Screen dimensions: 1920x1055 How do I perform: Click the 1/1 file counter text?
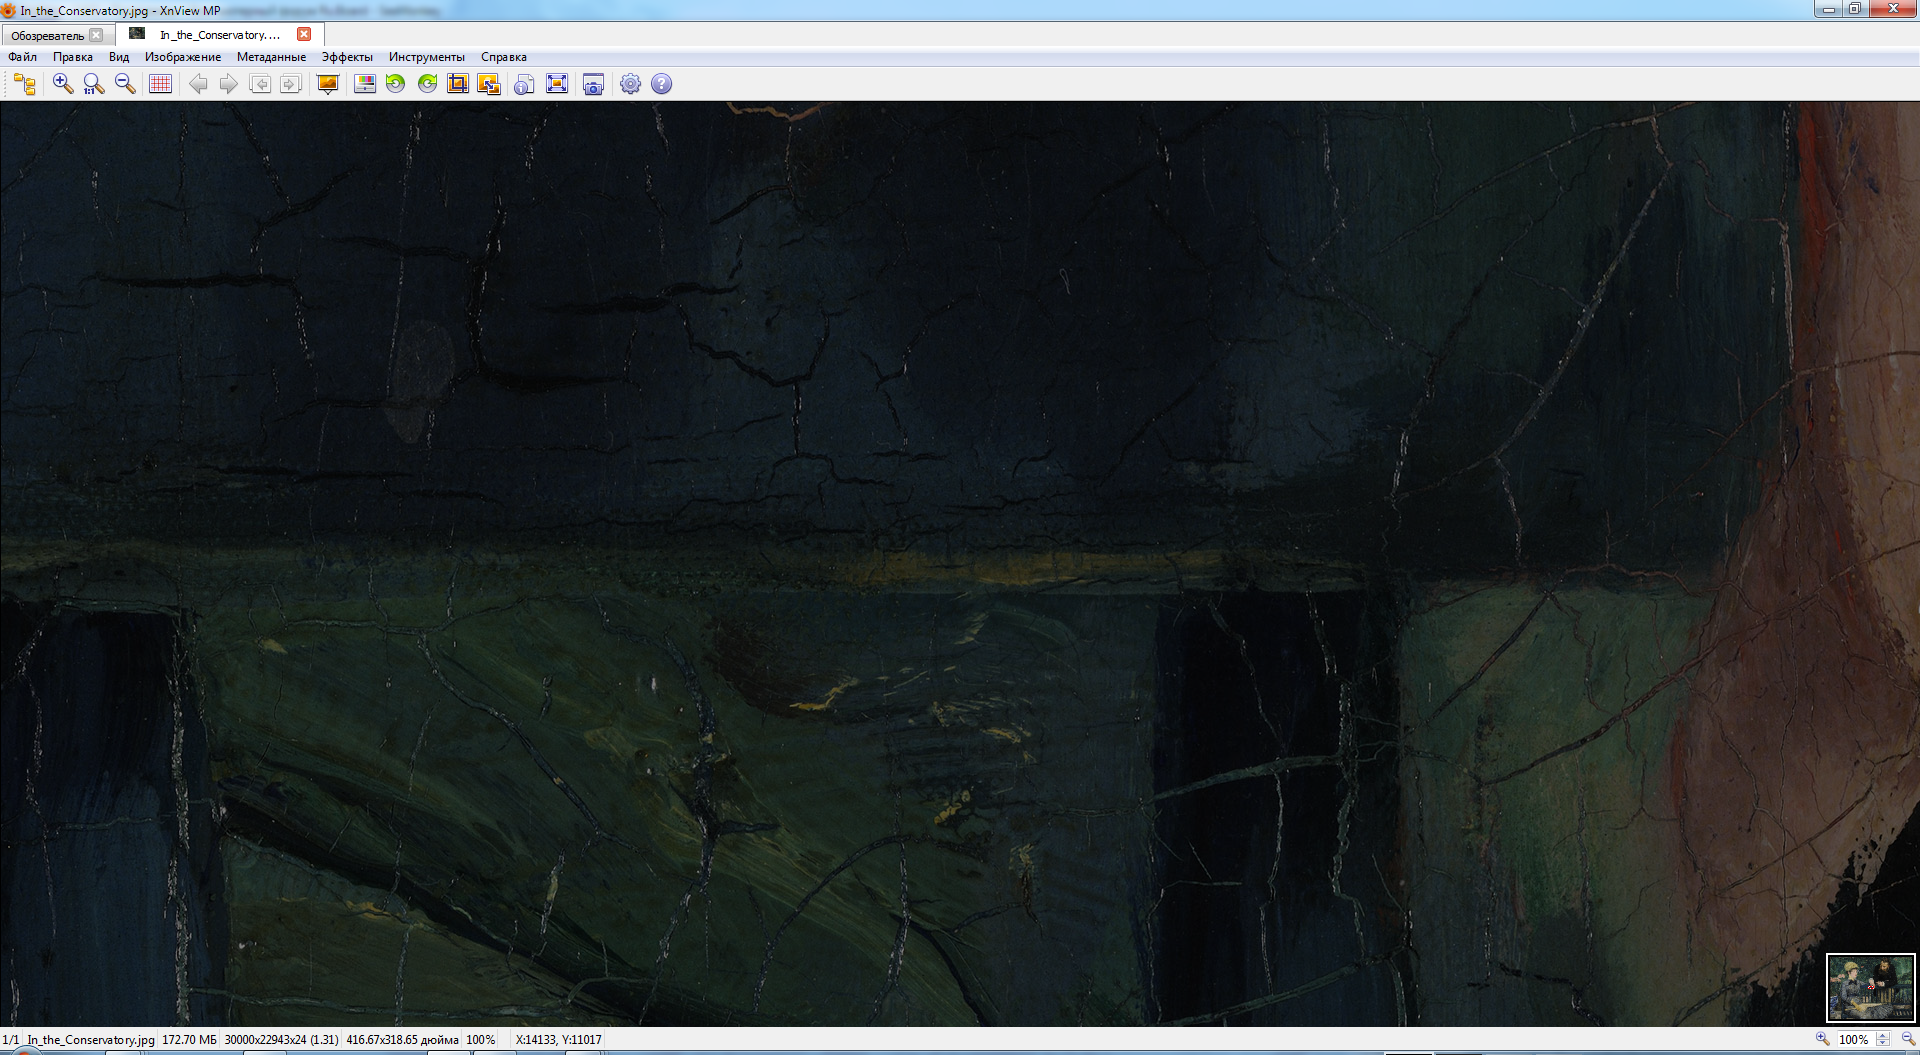pos(10,1040)
